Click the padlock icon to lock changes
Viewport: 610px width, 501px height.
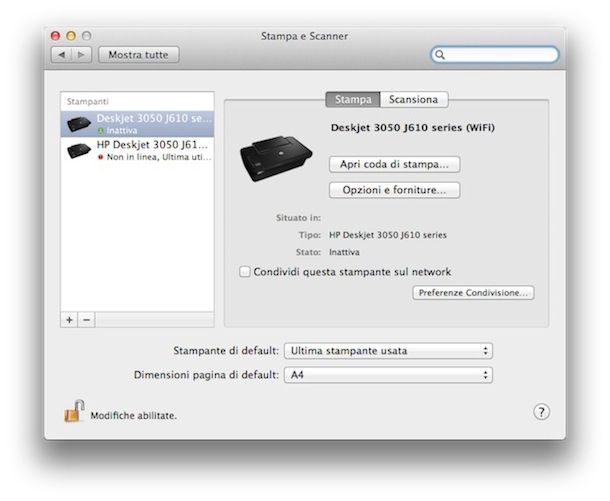click(75, 411)
